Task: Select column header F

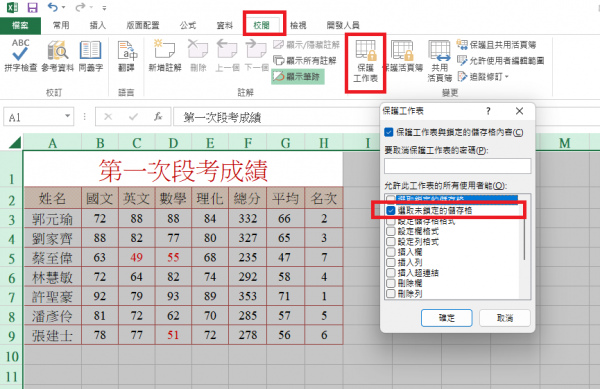Action: [248, 143]
